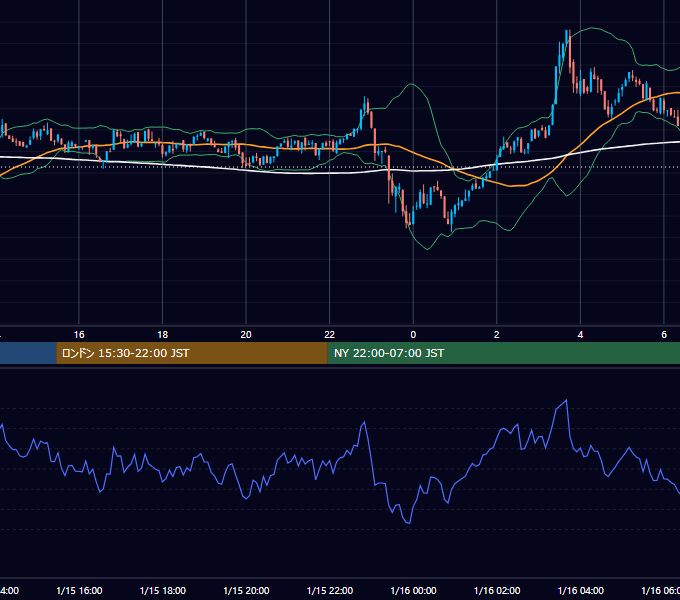Click the 16 hour label on the price chart axis
This screenshot has height=600, width=680.
point(79,335)
